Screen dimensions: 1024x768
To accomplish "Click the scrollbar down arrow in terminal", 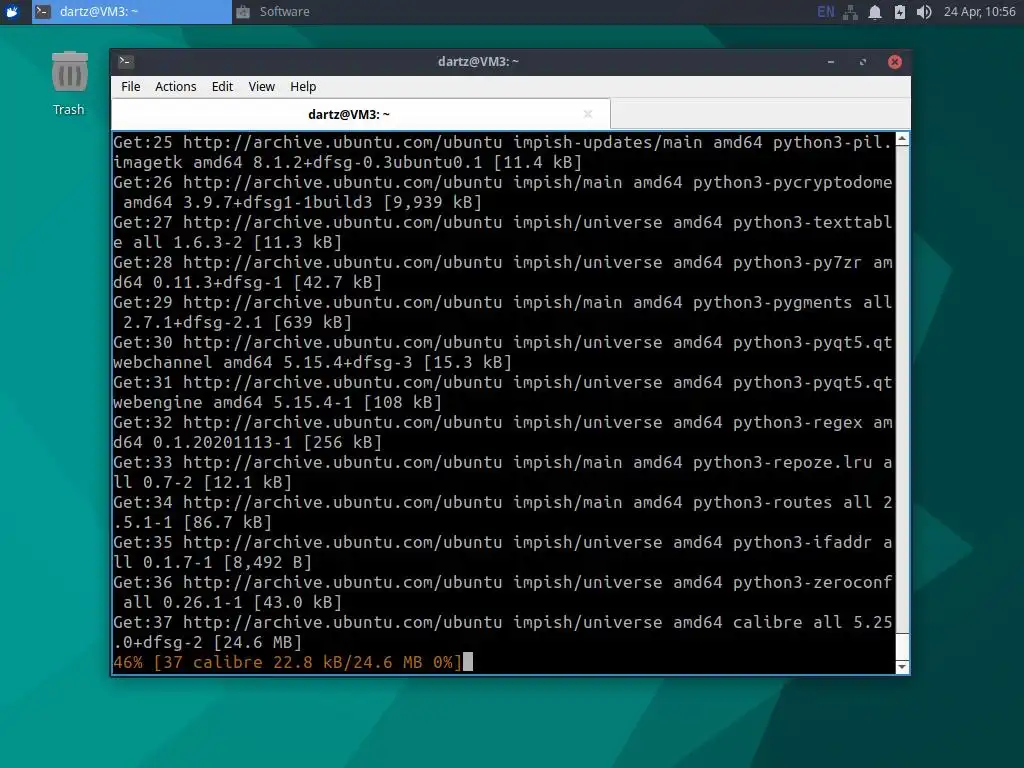I will tap(902, 667).
